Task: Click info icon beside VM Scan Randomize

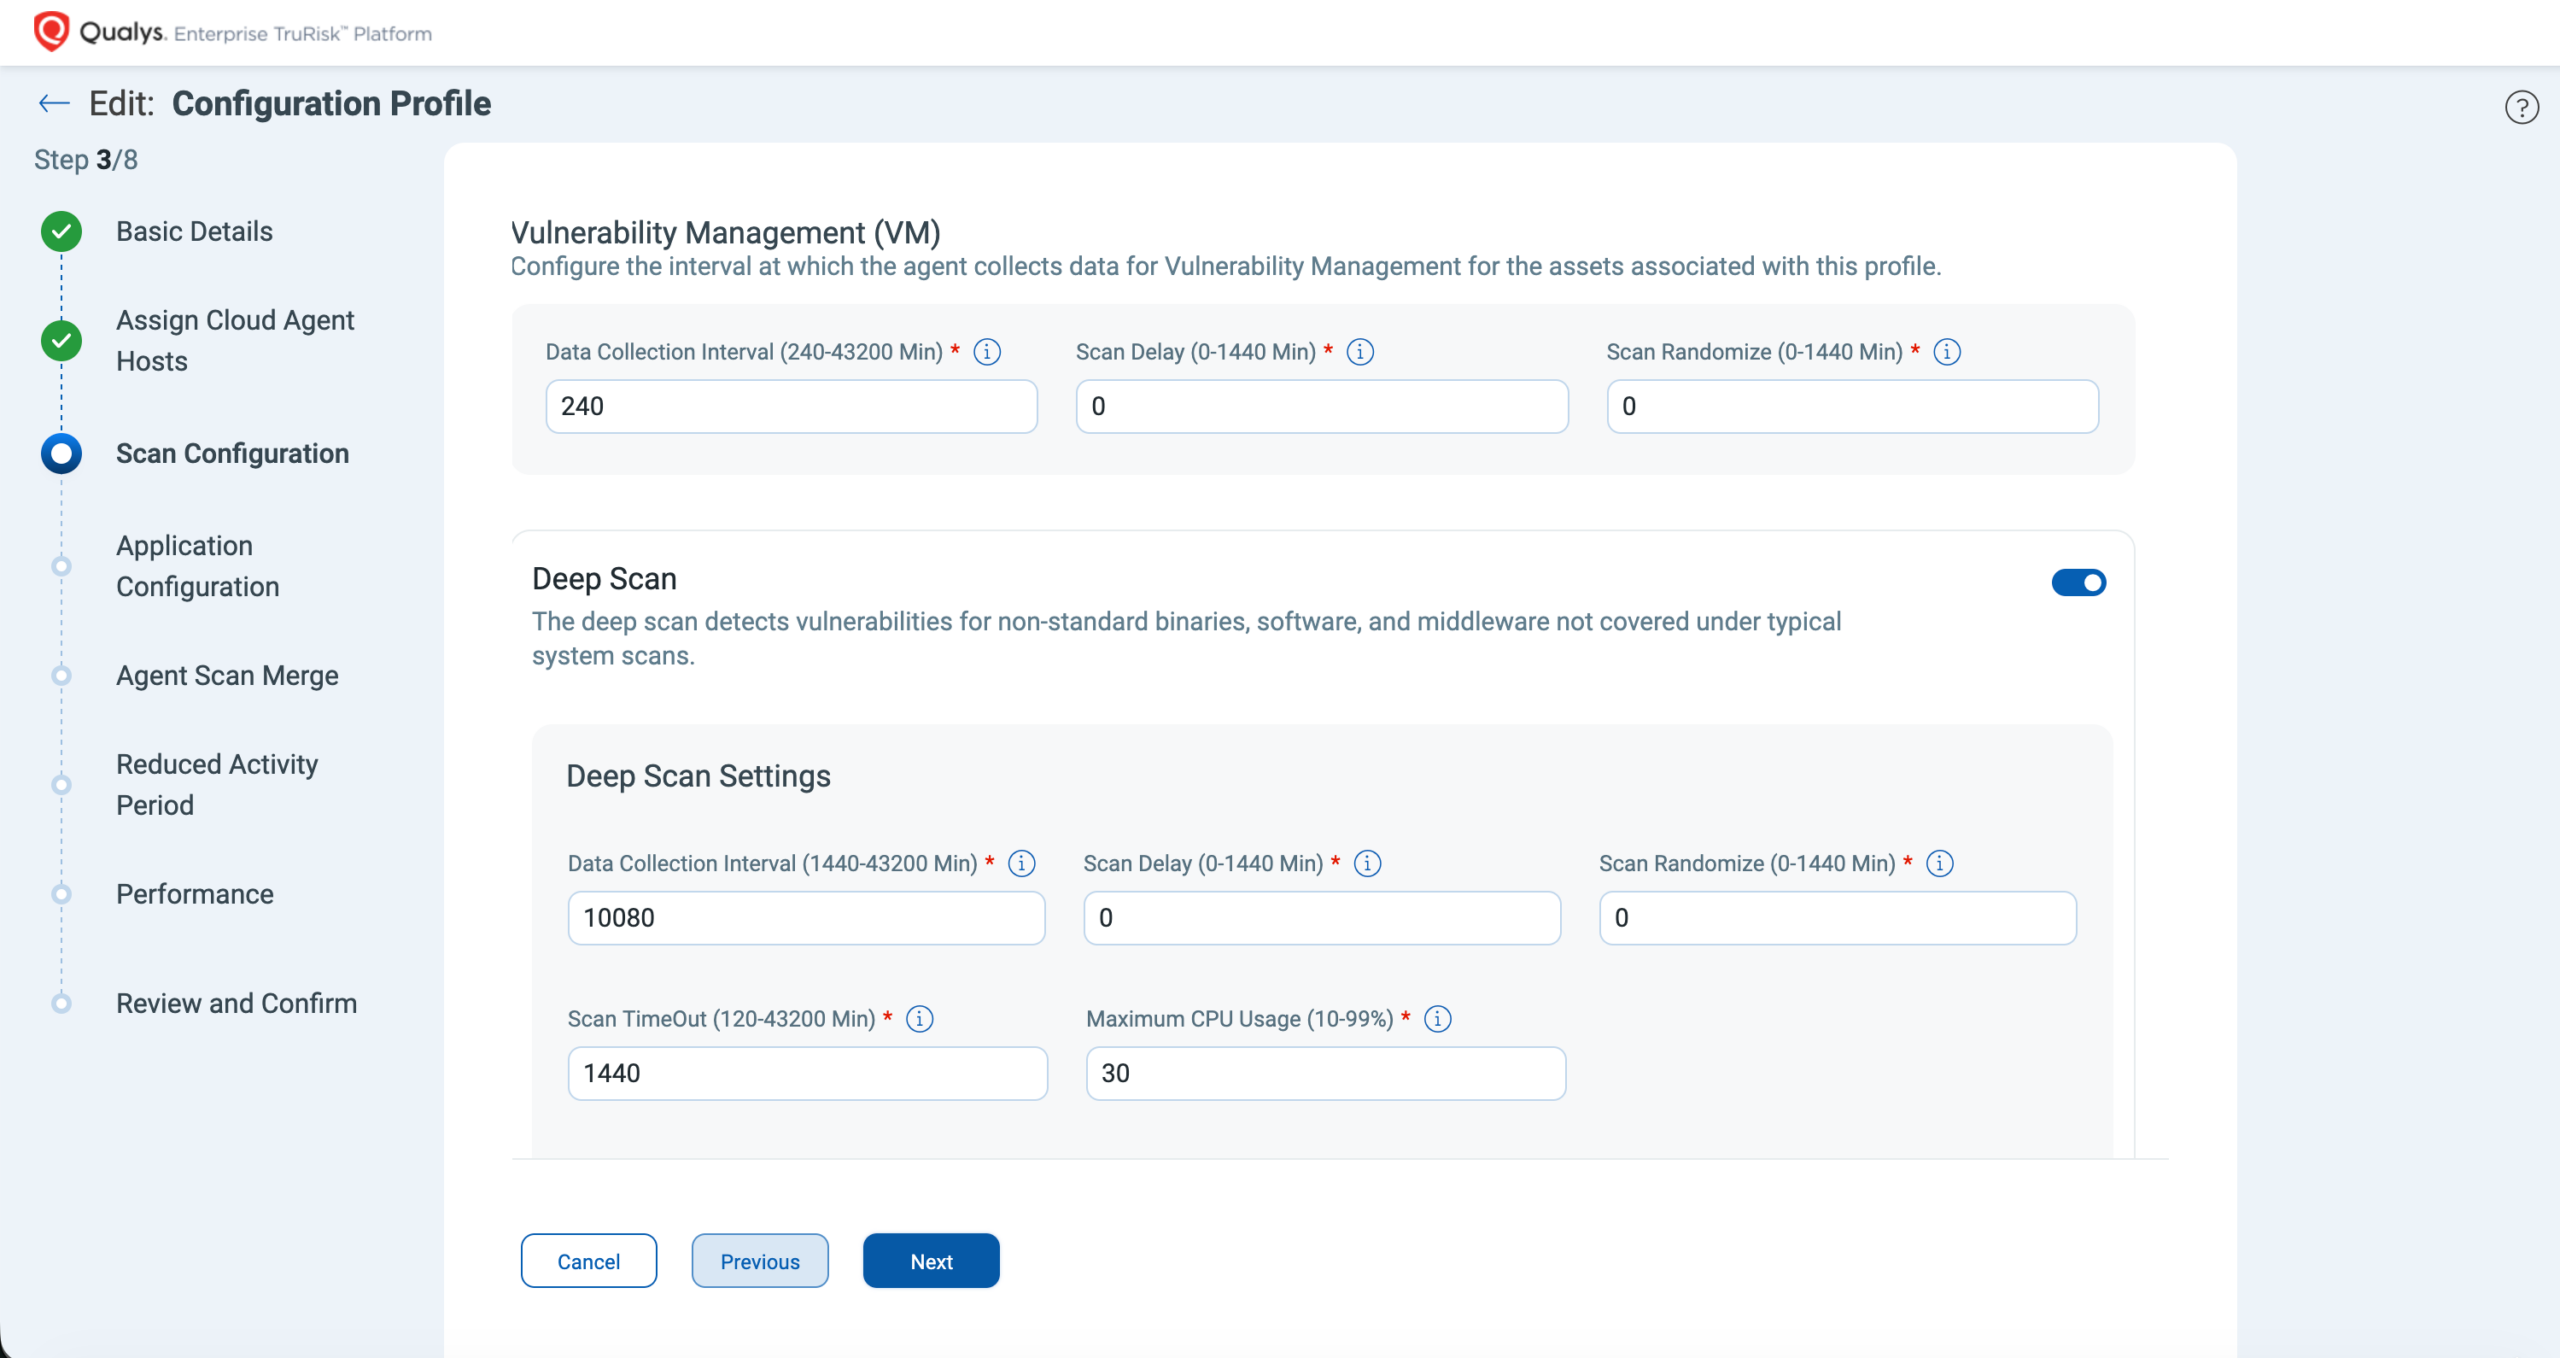Action: tap(1946, 352)
